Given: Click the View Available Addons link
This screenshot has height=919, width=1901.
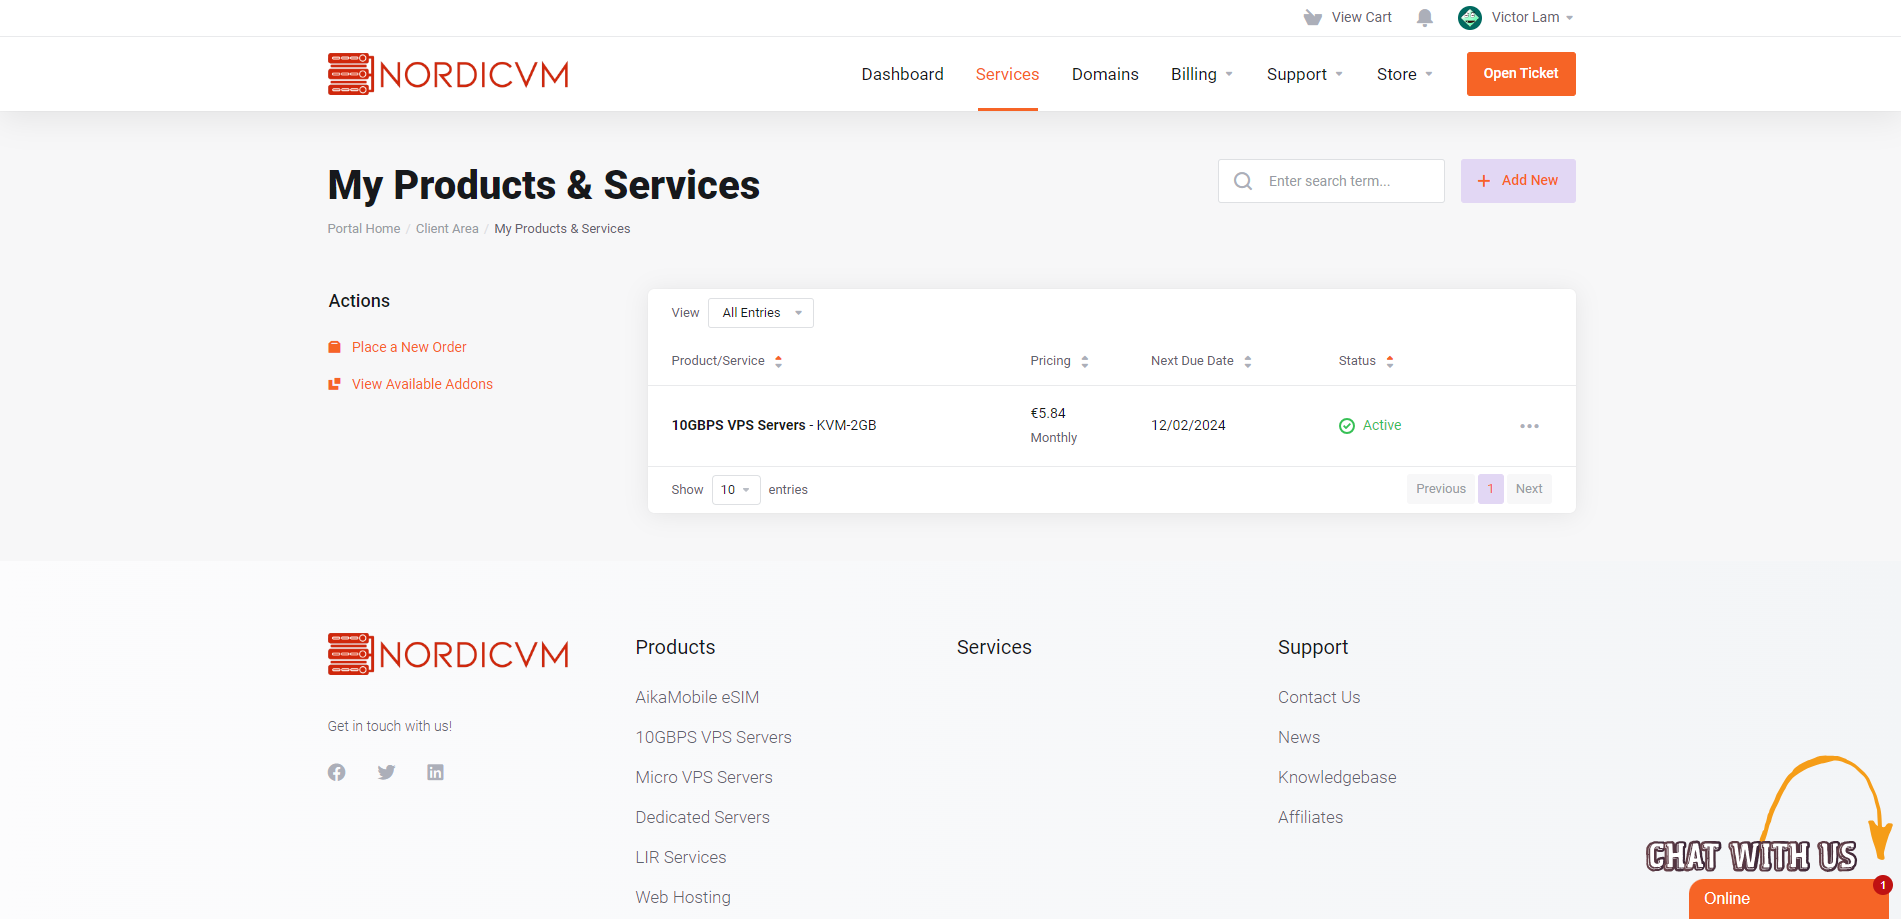Looking at the screenshot, I should [x=422, y=384].
